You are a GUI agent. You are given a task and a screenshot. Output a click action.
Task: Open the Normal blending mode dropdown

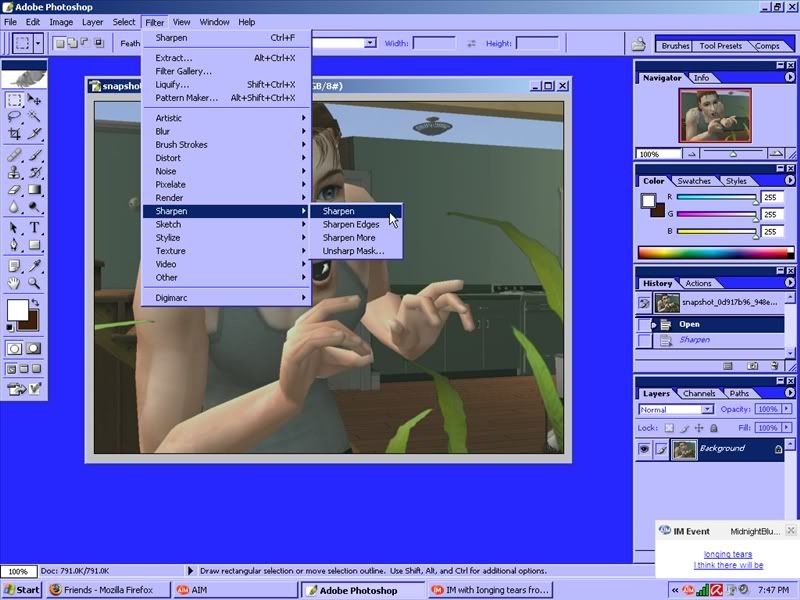pos(676,409)
